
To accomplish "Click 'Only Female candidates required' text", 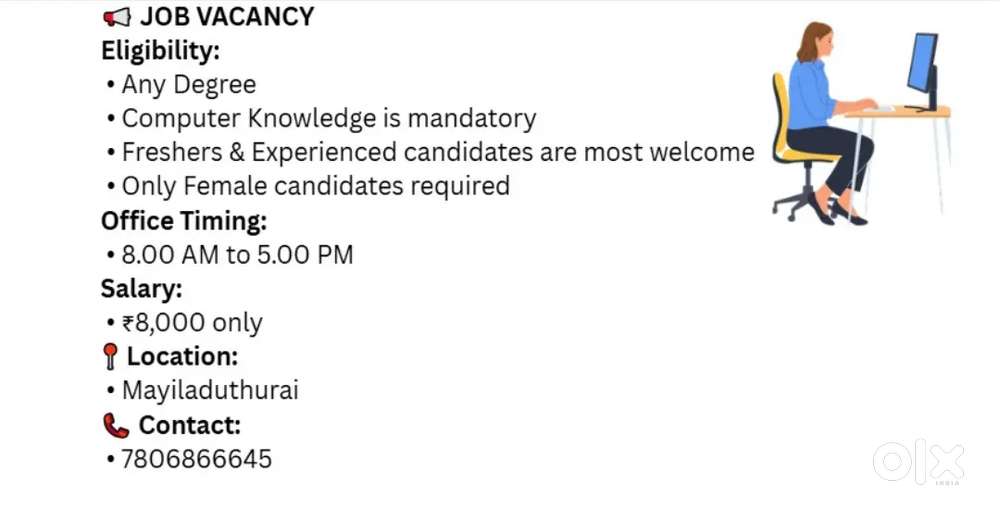I will (x=315, y=186).
